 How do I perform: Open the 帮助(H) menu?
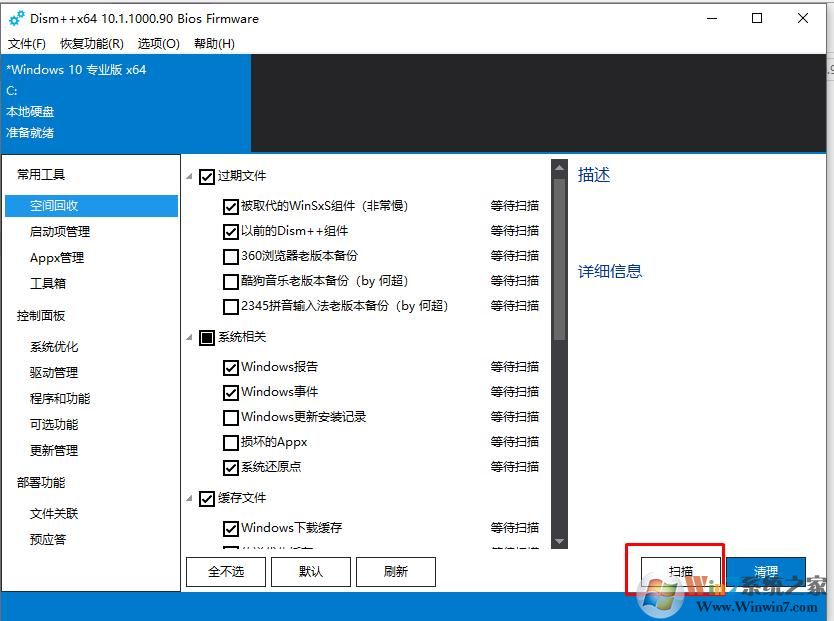(x=214, y=44)
